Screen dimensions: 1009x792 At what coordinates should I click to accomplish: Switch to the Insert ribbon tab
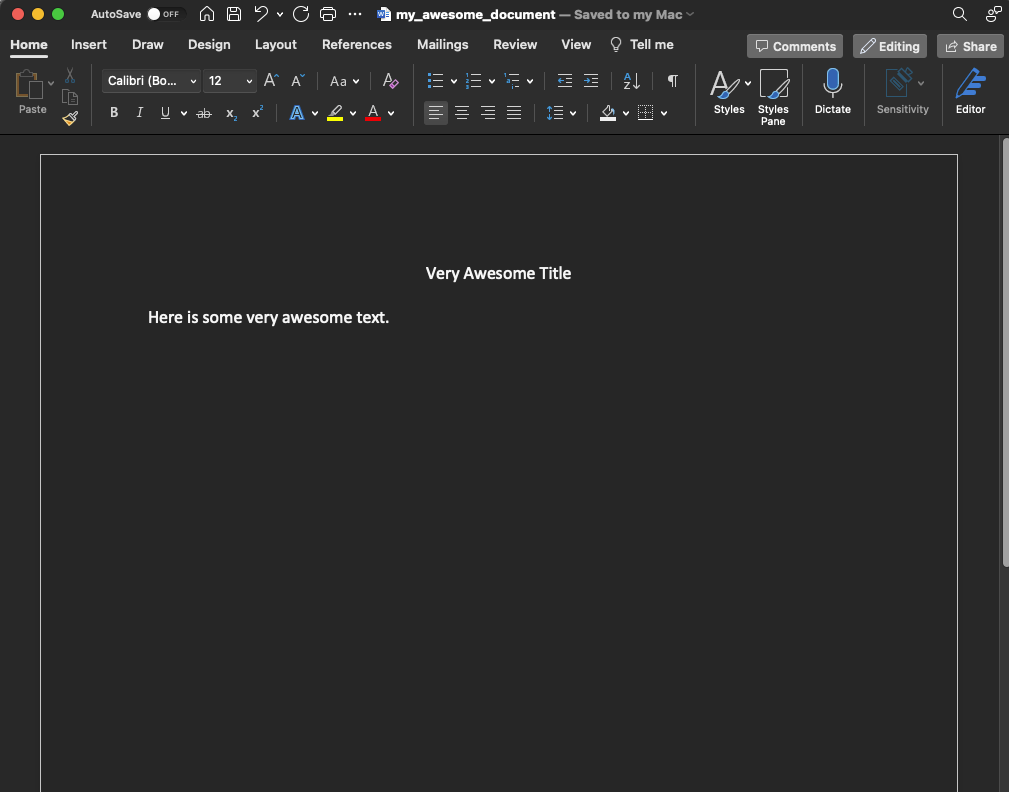tap(88, 44)
